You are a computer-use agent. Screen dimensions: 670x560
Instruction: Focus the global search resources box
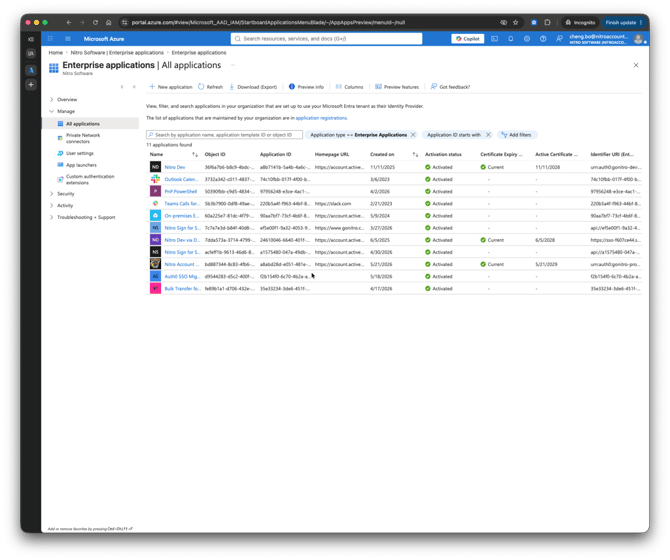(x=326, y=39)
